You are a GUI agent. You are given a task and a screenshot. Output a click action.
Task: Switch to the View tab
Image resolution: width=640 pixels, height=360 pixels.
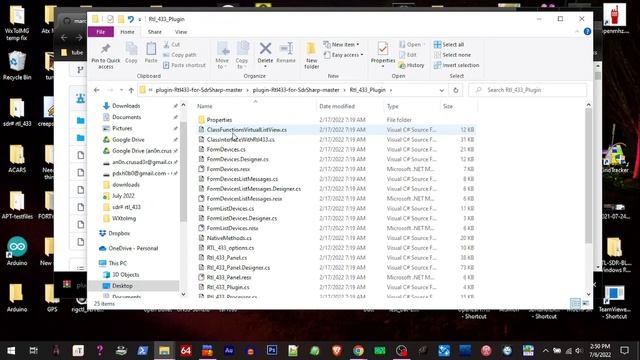pyautogui.click(x=181, y=31)
